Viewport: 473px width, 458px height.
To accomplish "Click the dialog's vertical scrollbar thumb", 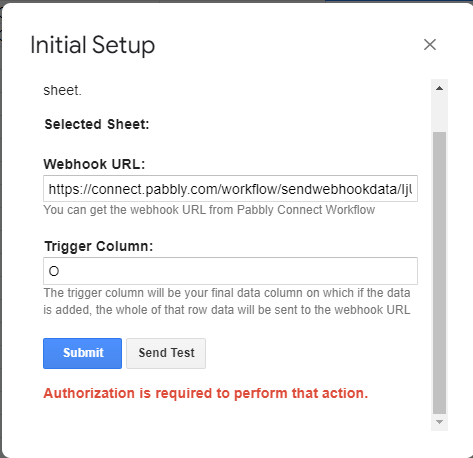I will pos(439,273).
